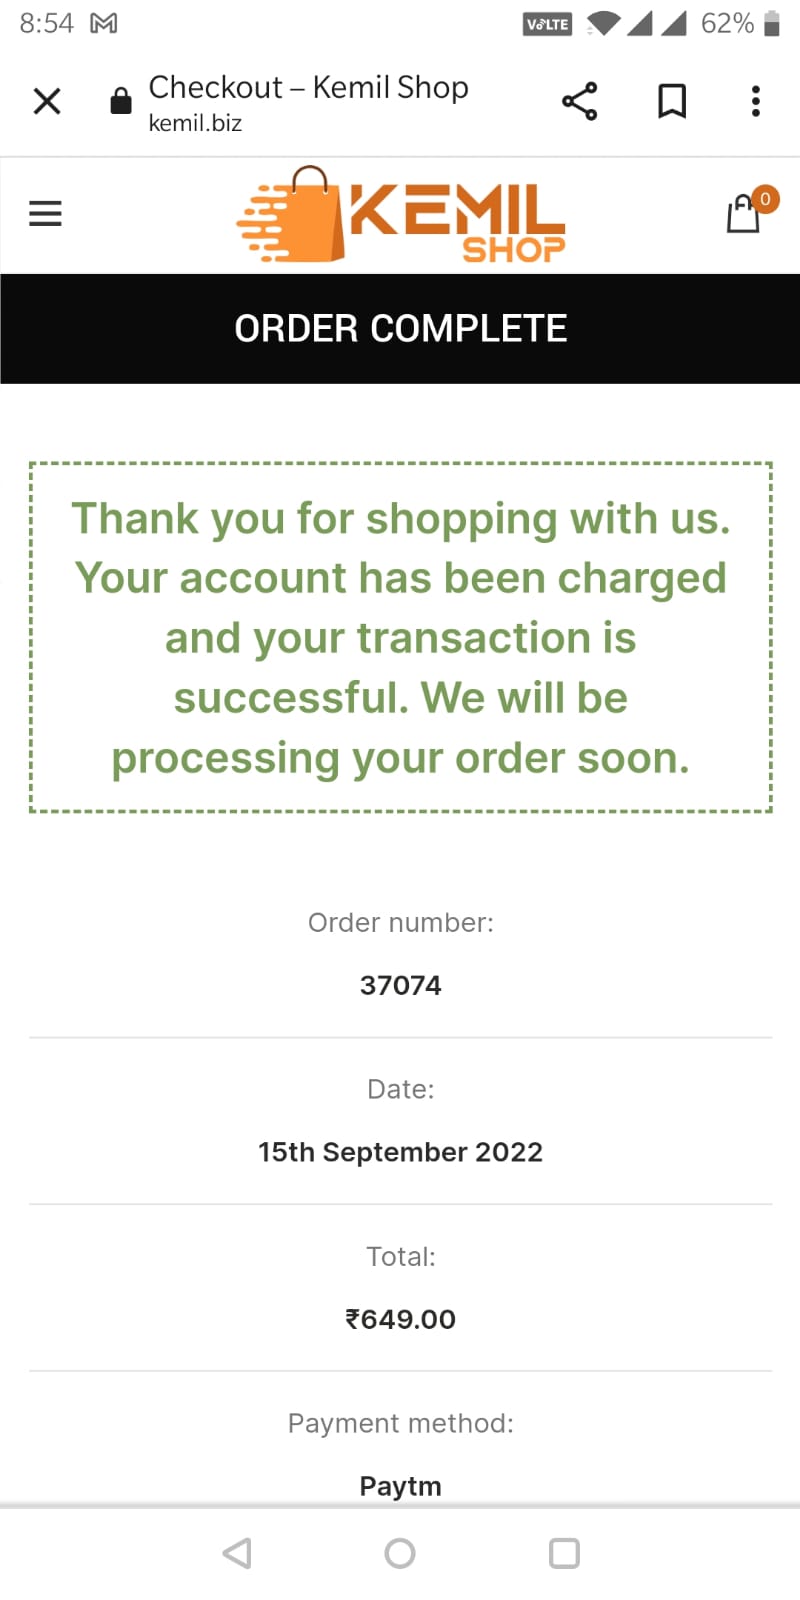The width and height of the screenshot is (800, 1600).
Task: Tap the lock icon for site security
Action: click(121, 101)
